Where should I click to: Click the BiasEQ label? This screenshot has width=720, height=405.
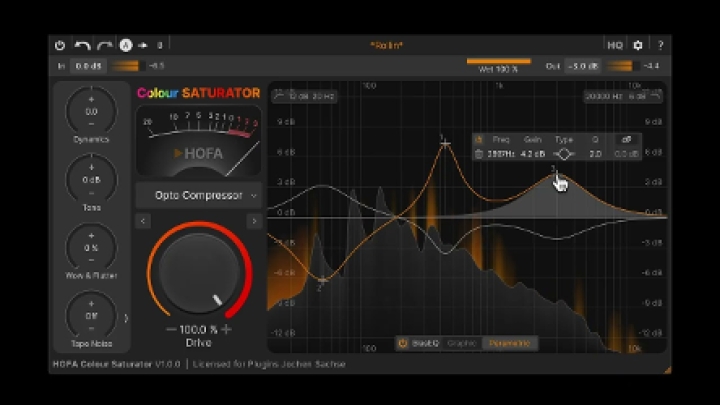(x=425, y=343)
